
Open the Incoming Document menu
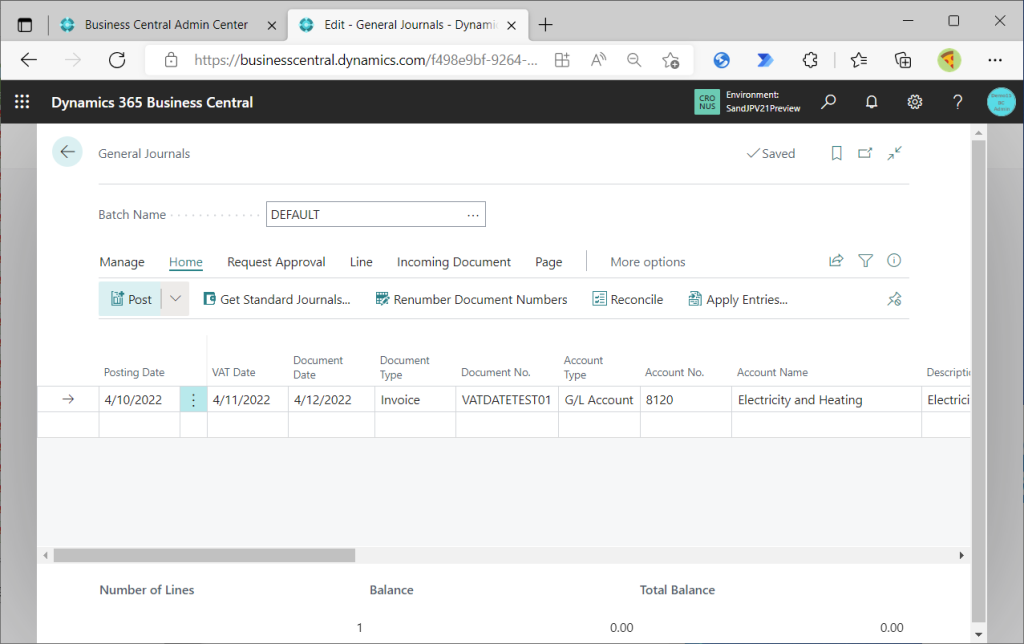coord(454,262)
